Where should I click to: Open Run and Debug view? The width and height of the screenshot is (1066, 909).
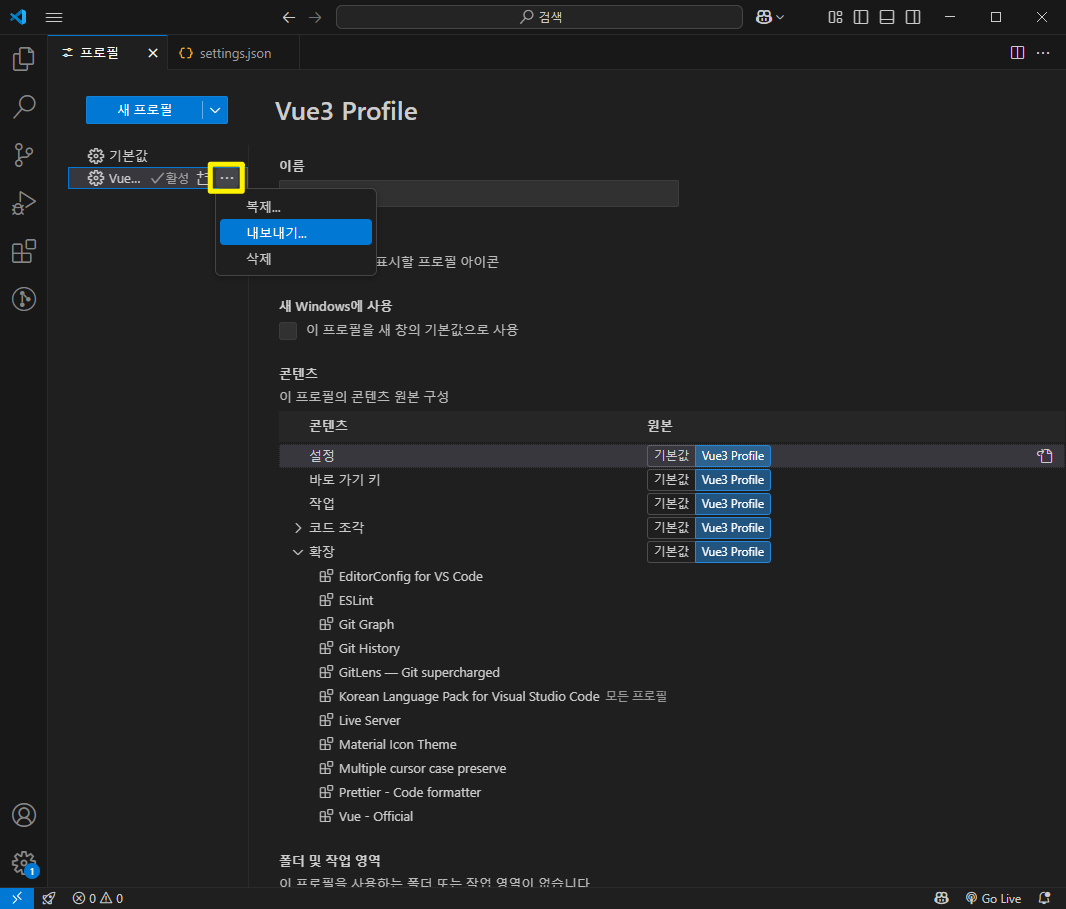[x=24, y=203]
